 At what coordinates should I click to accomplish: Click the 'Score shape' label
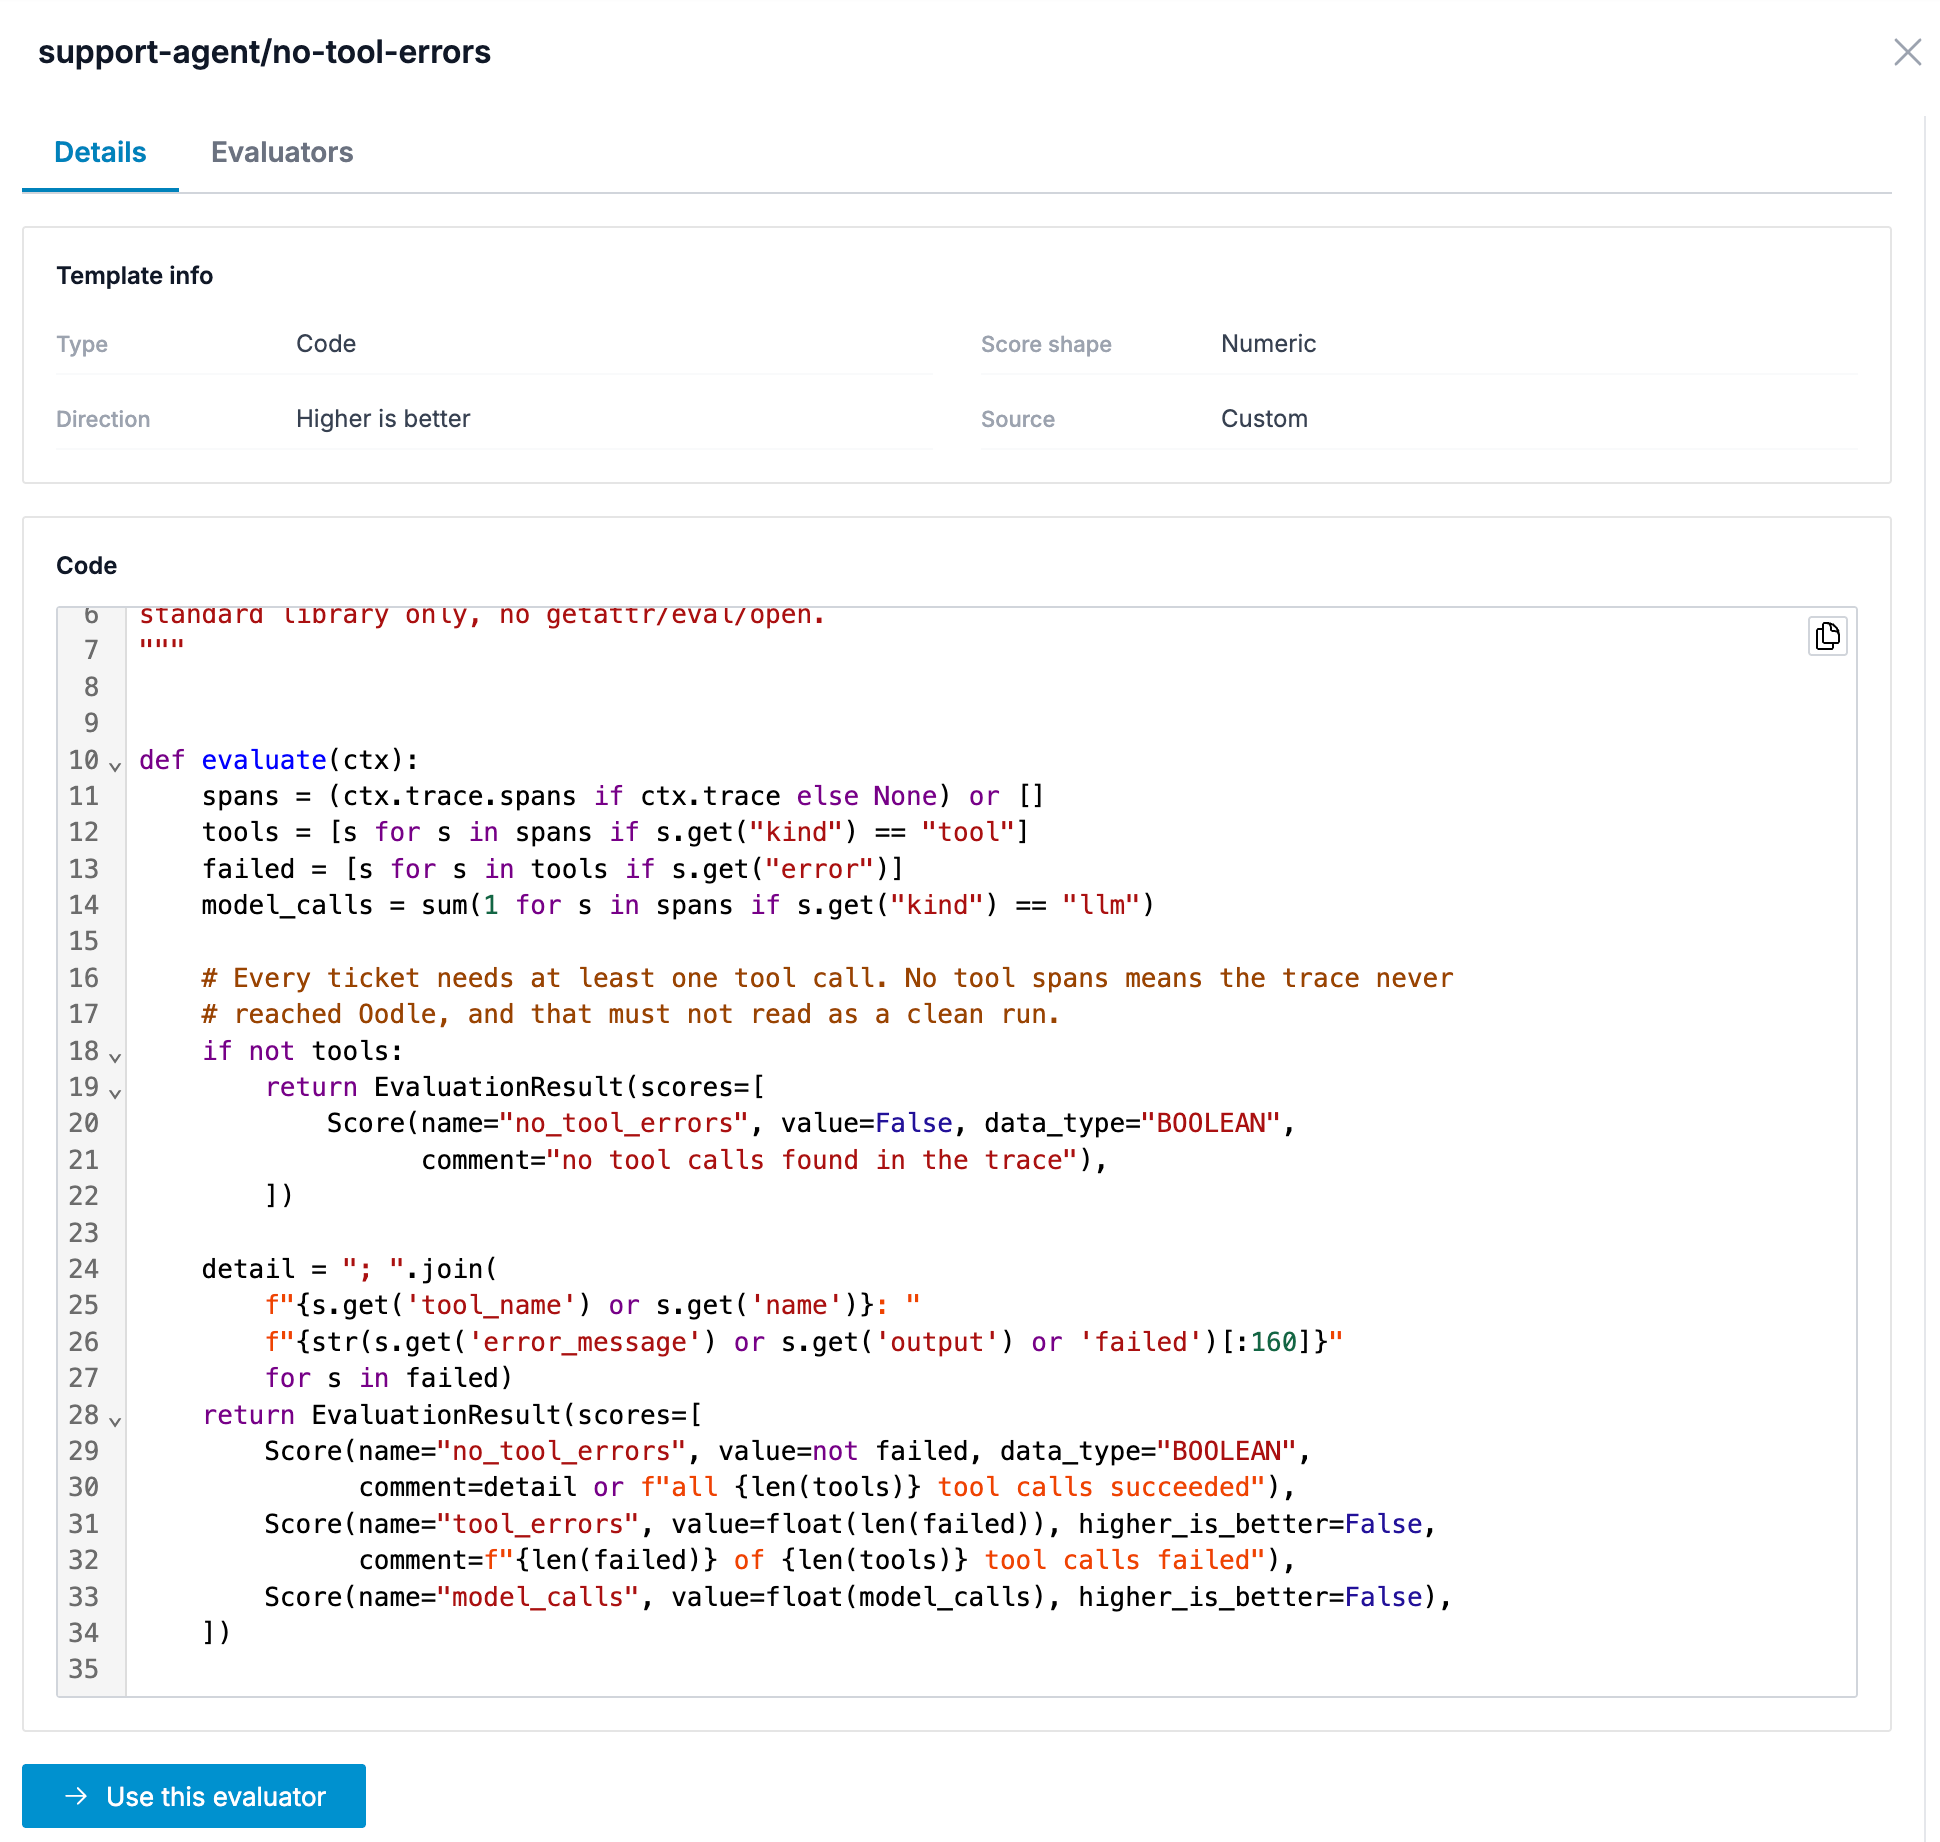pyautogui.click(x=1046, y=344)
